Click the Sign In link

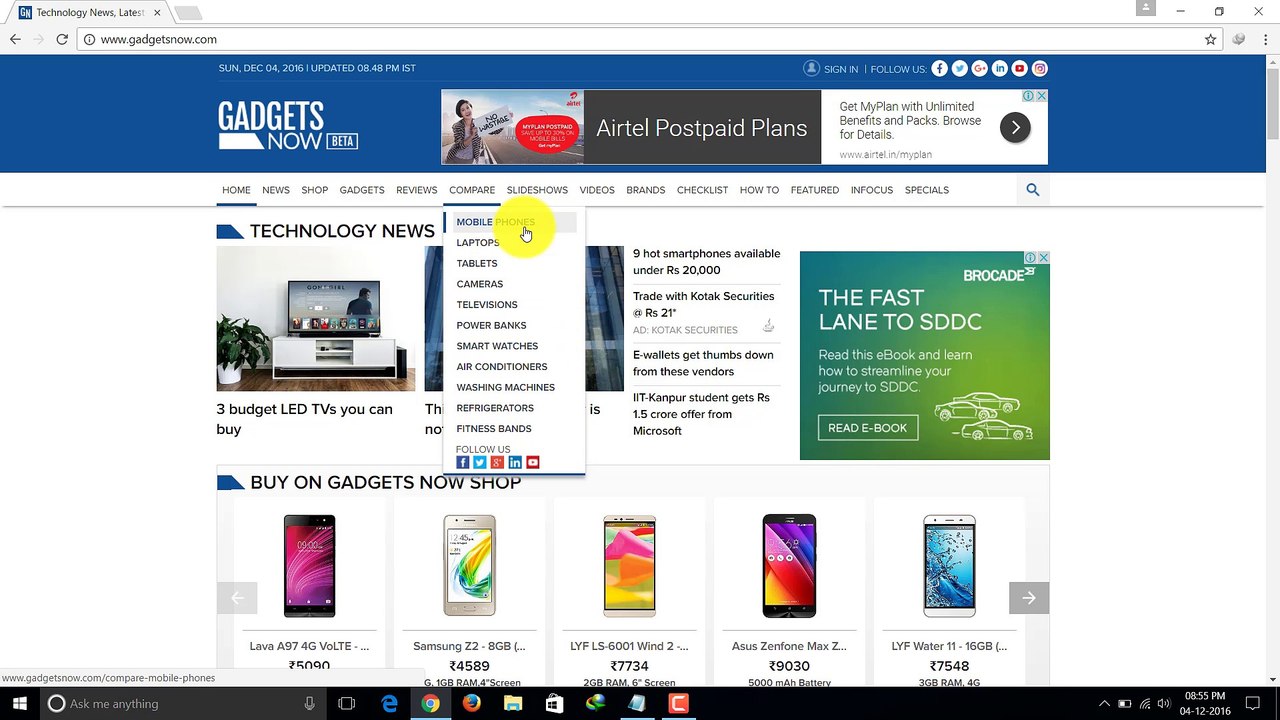coord(841,69)
